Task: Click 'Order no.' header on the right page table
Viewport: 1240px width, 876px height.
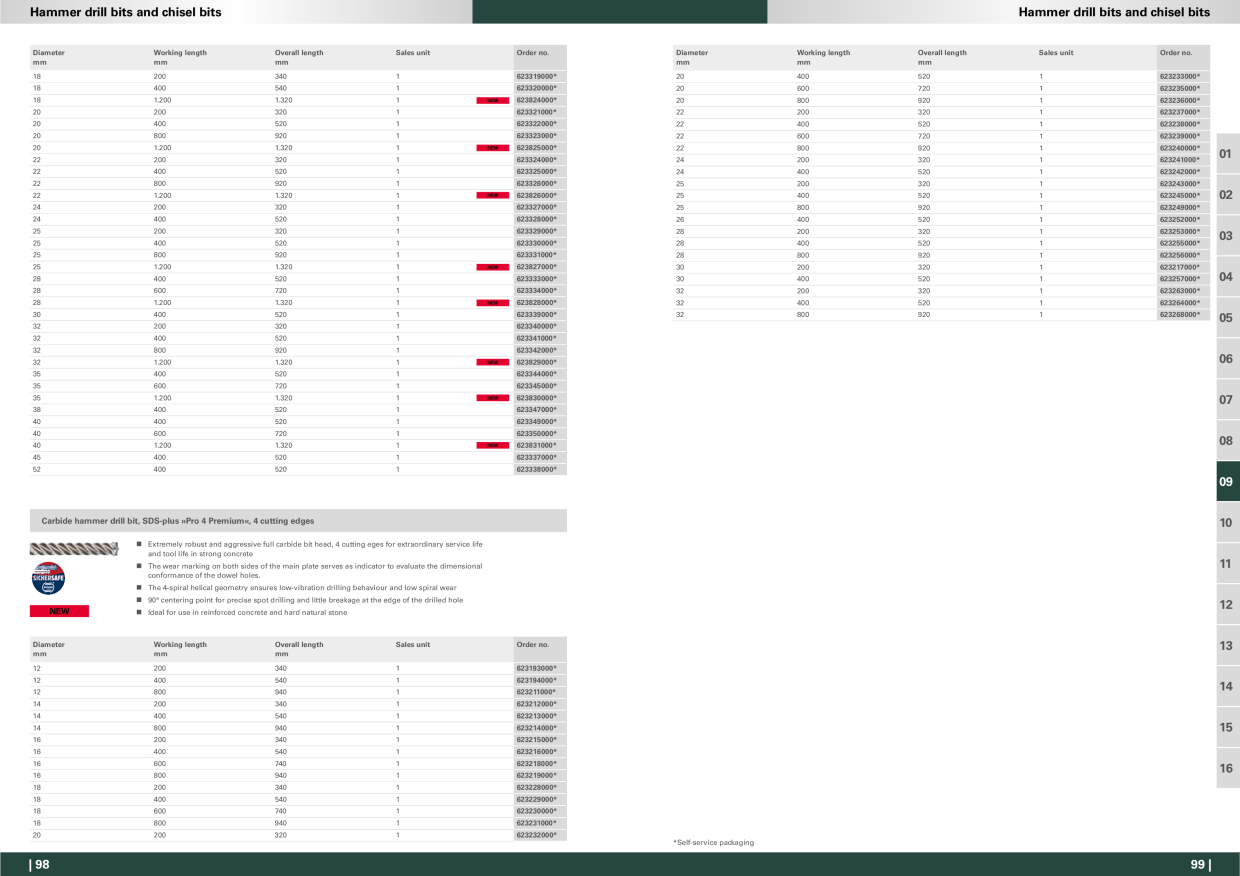Action: (x=1176, y=53)
